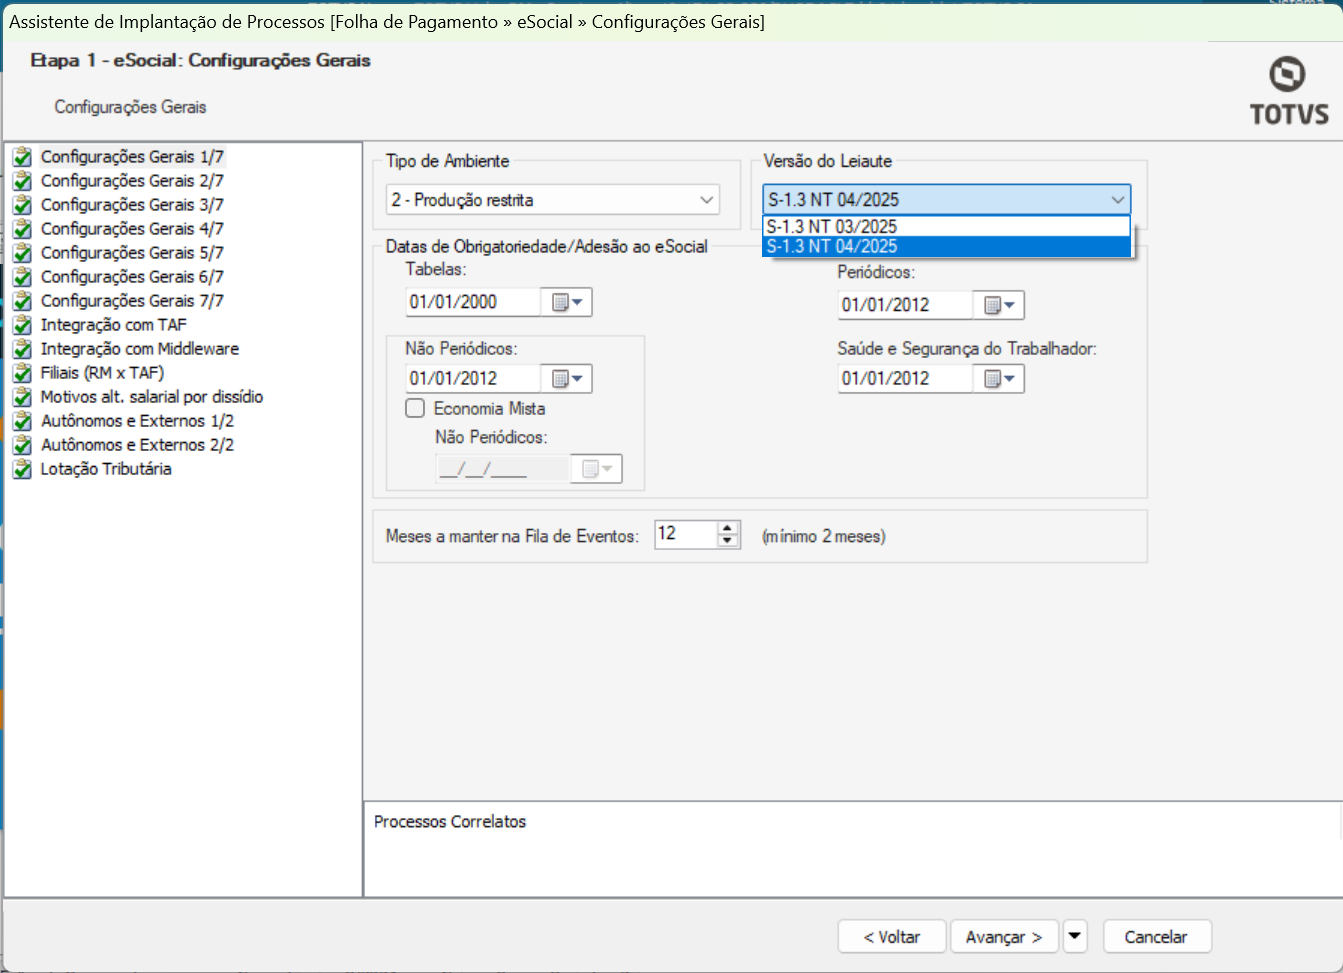Decrease Meses a manter spinner value
The width and height of the screenshot is (1343, 973).
[728, 541]
